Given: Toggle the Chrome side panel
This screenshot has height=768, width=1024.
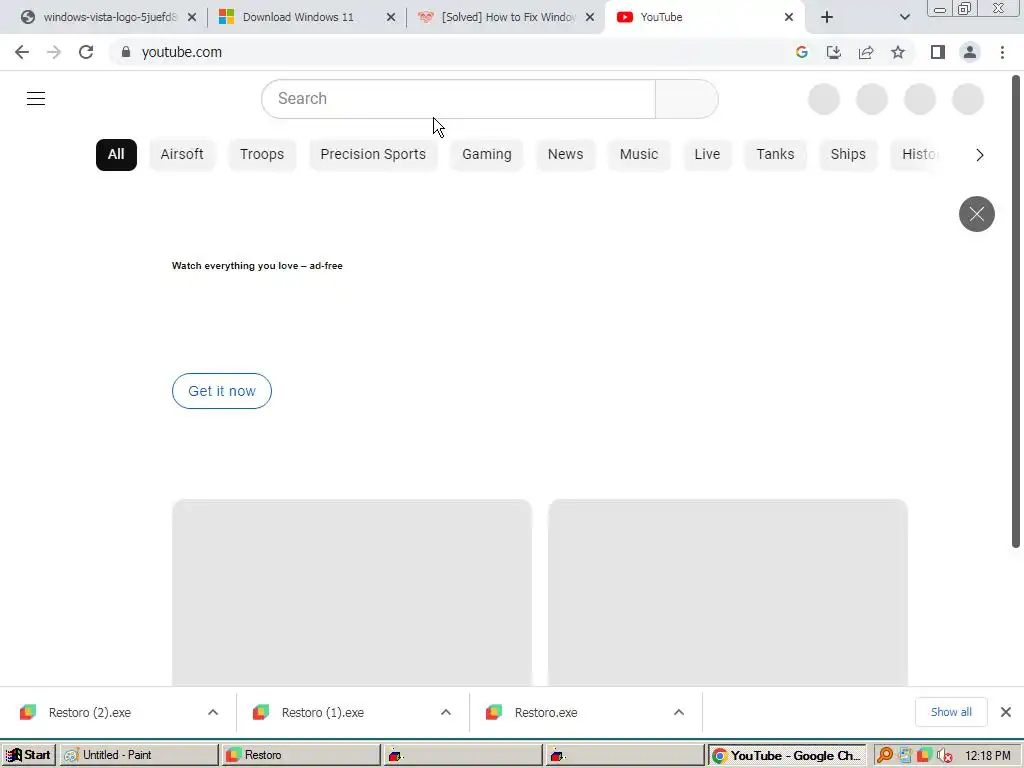Looking at the screenshot, I should pyautogui.click(x=938, y=52).
